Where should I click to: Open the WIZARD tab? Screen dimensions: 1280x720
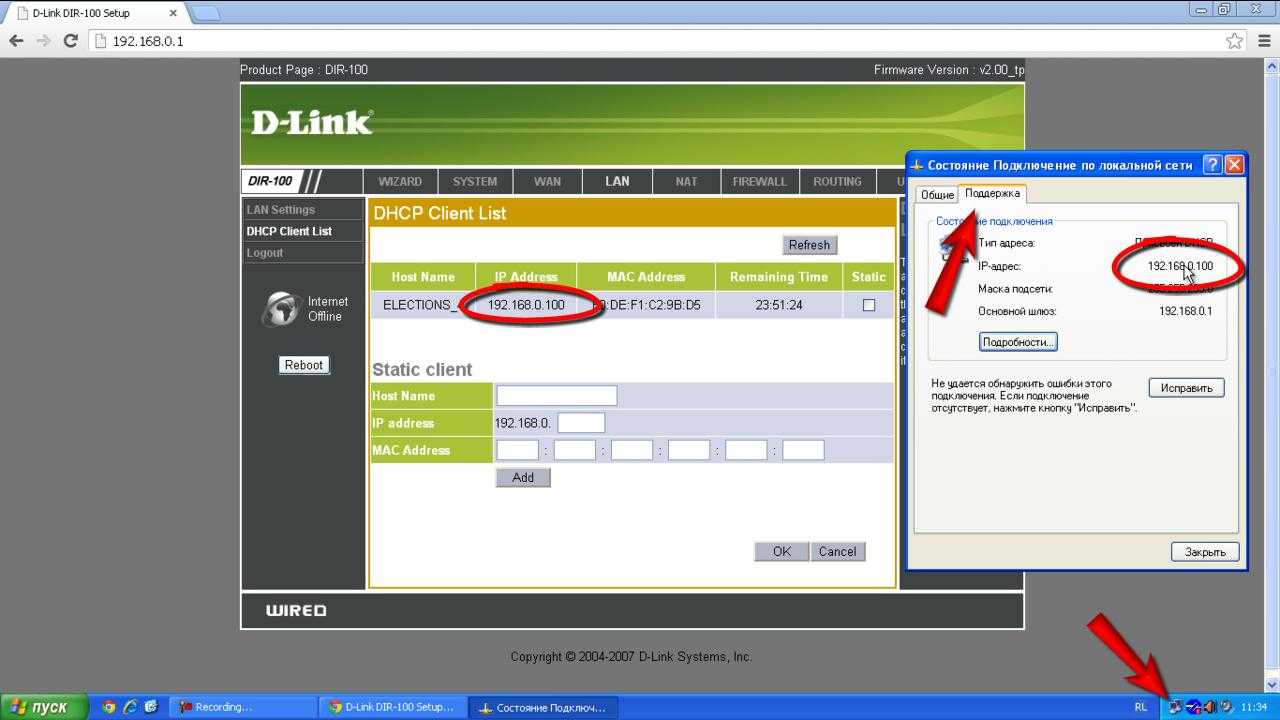point(400,181)
